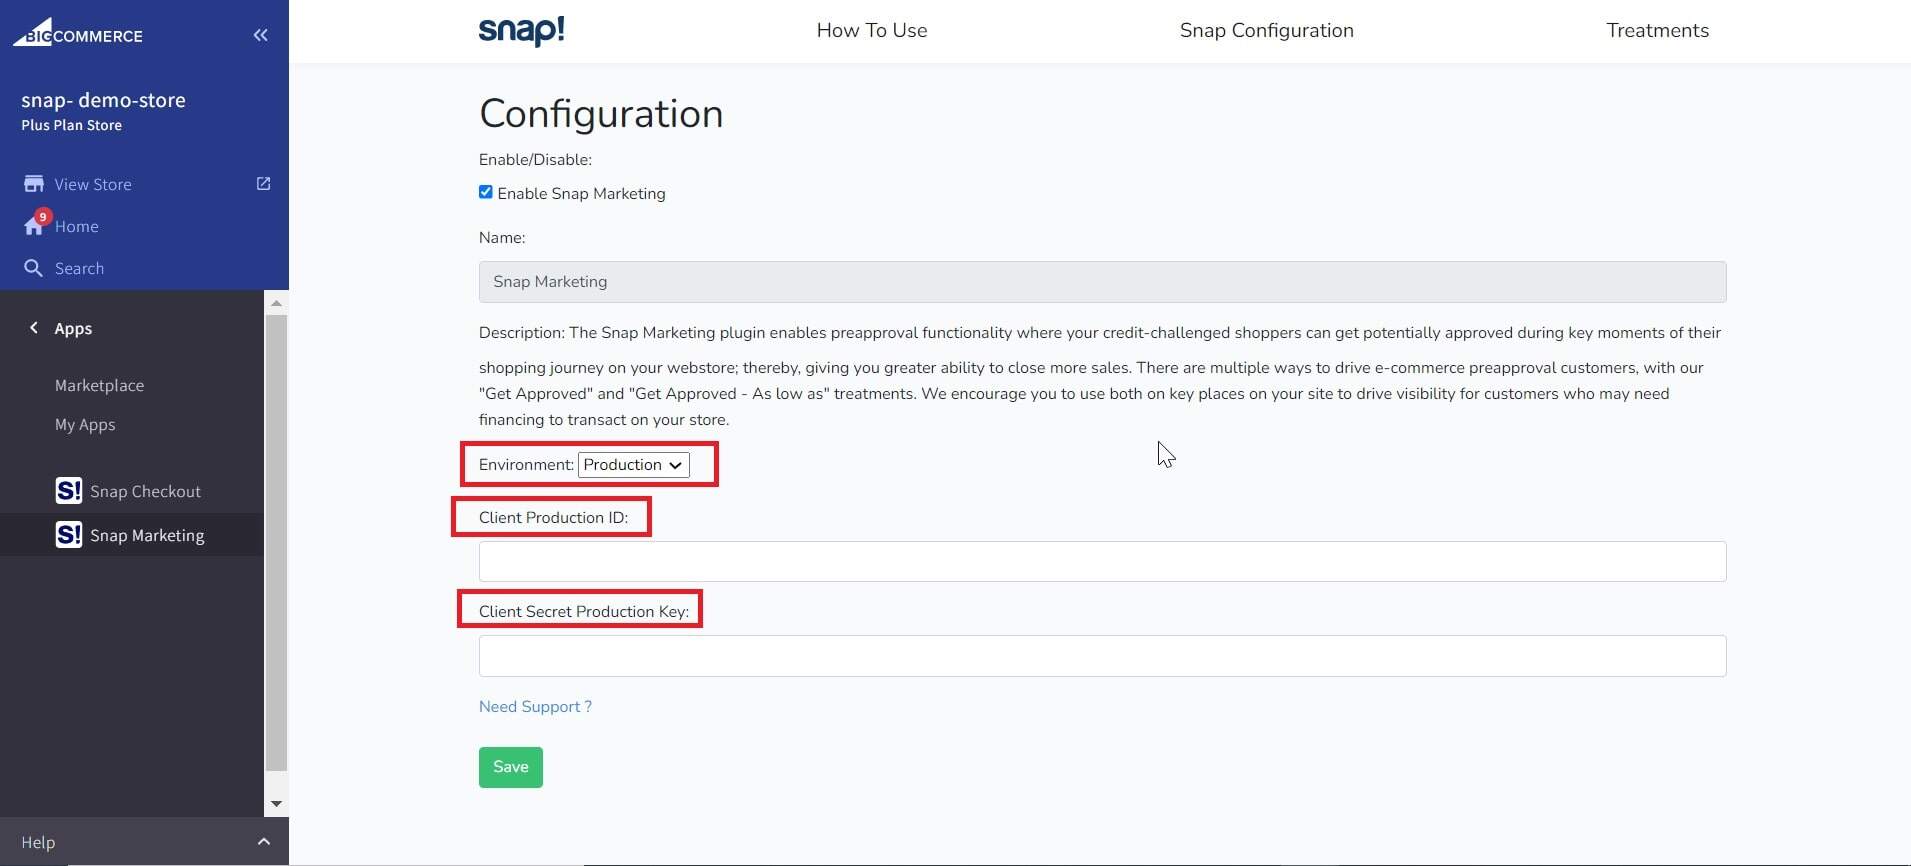Screen dimensions: 1911x866
Task: Click the Search magnifier icon
Action: tap(33, 268)
